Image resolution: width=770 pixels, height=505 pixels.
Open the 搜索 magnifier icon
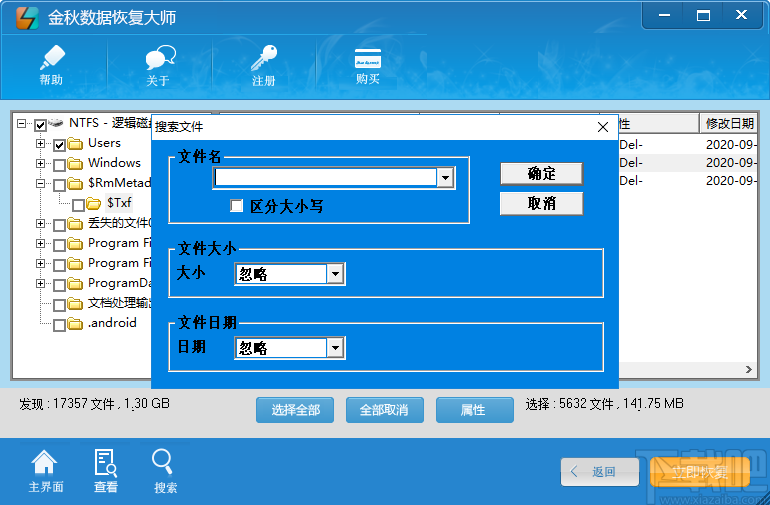pos(165,471)
